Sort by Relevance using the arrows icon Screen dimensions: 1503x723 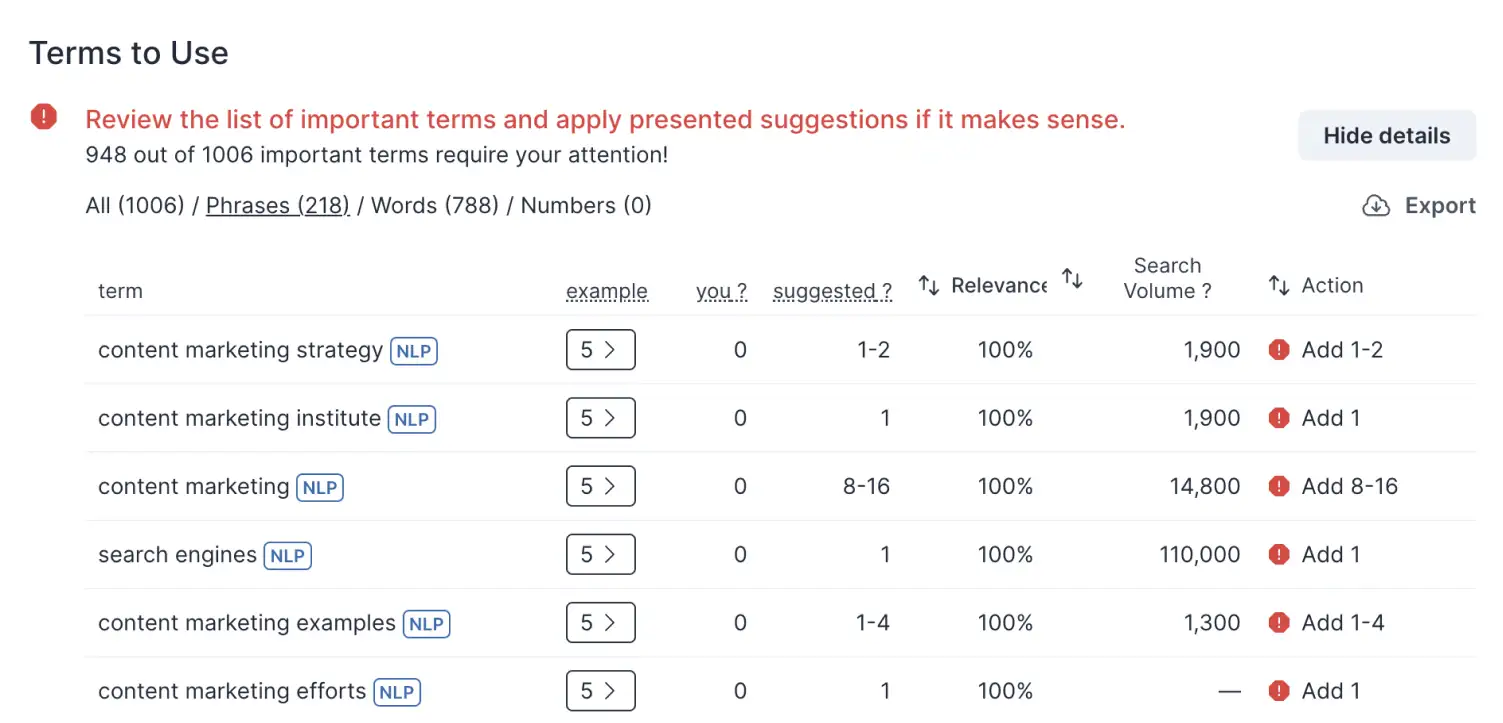coord(929,286)
